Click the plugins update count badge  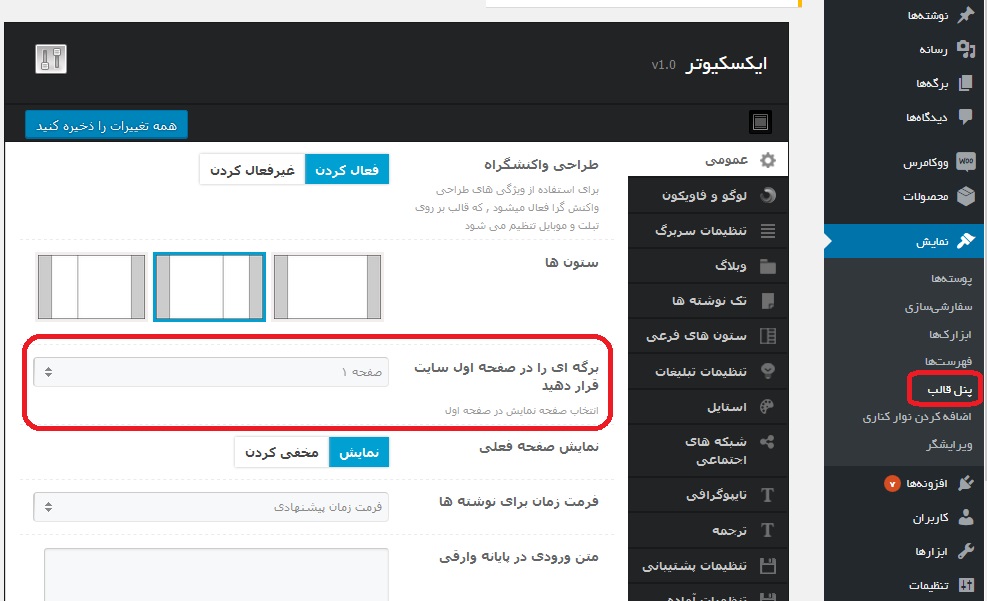point(892,484)
